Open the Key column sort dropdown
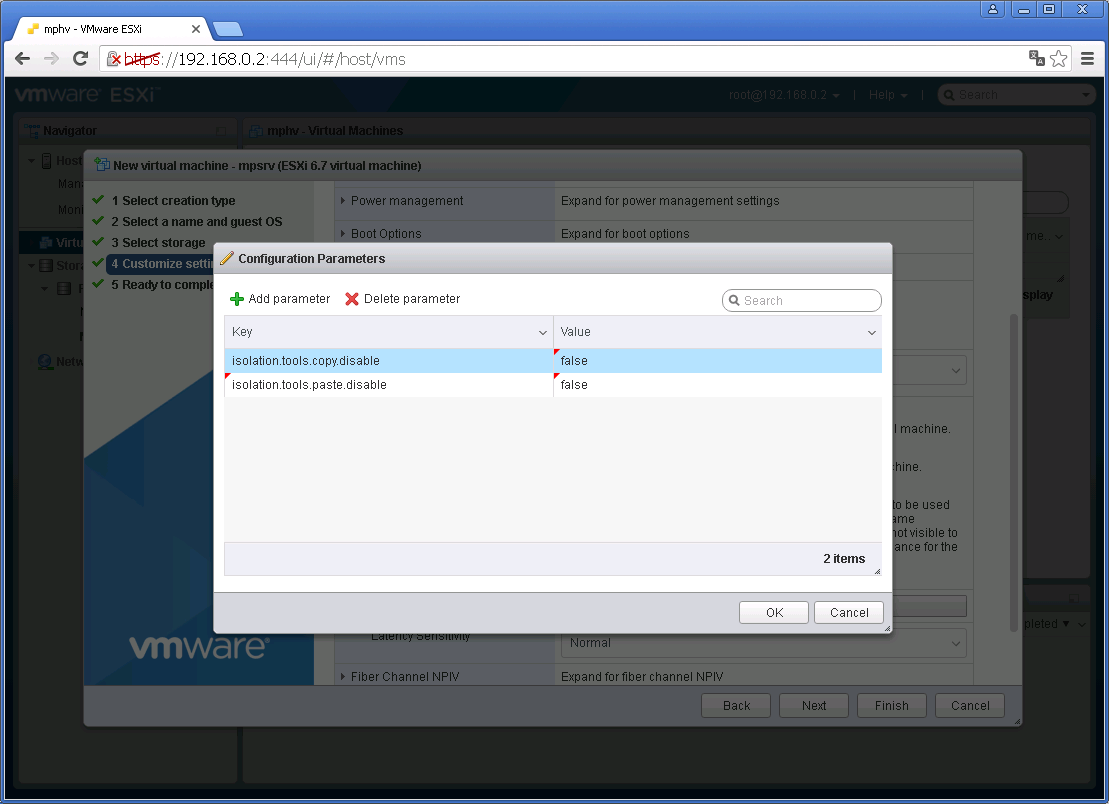Image resolution: width=1109 pixels, height=804 pixels. 542,332
